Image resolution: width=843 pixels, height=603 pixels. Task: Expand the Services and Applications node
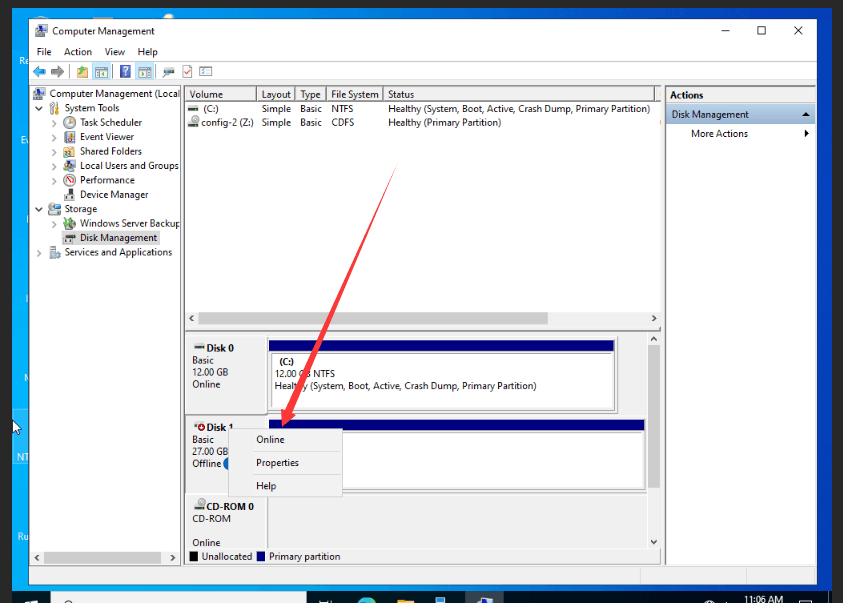(x=39, y=253)
